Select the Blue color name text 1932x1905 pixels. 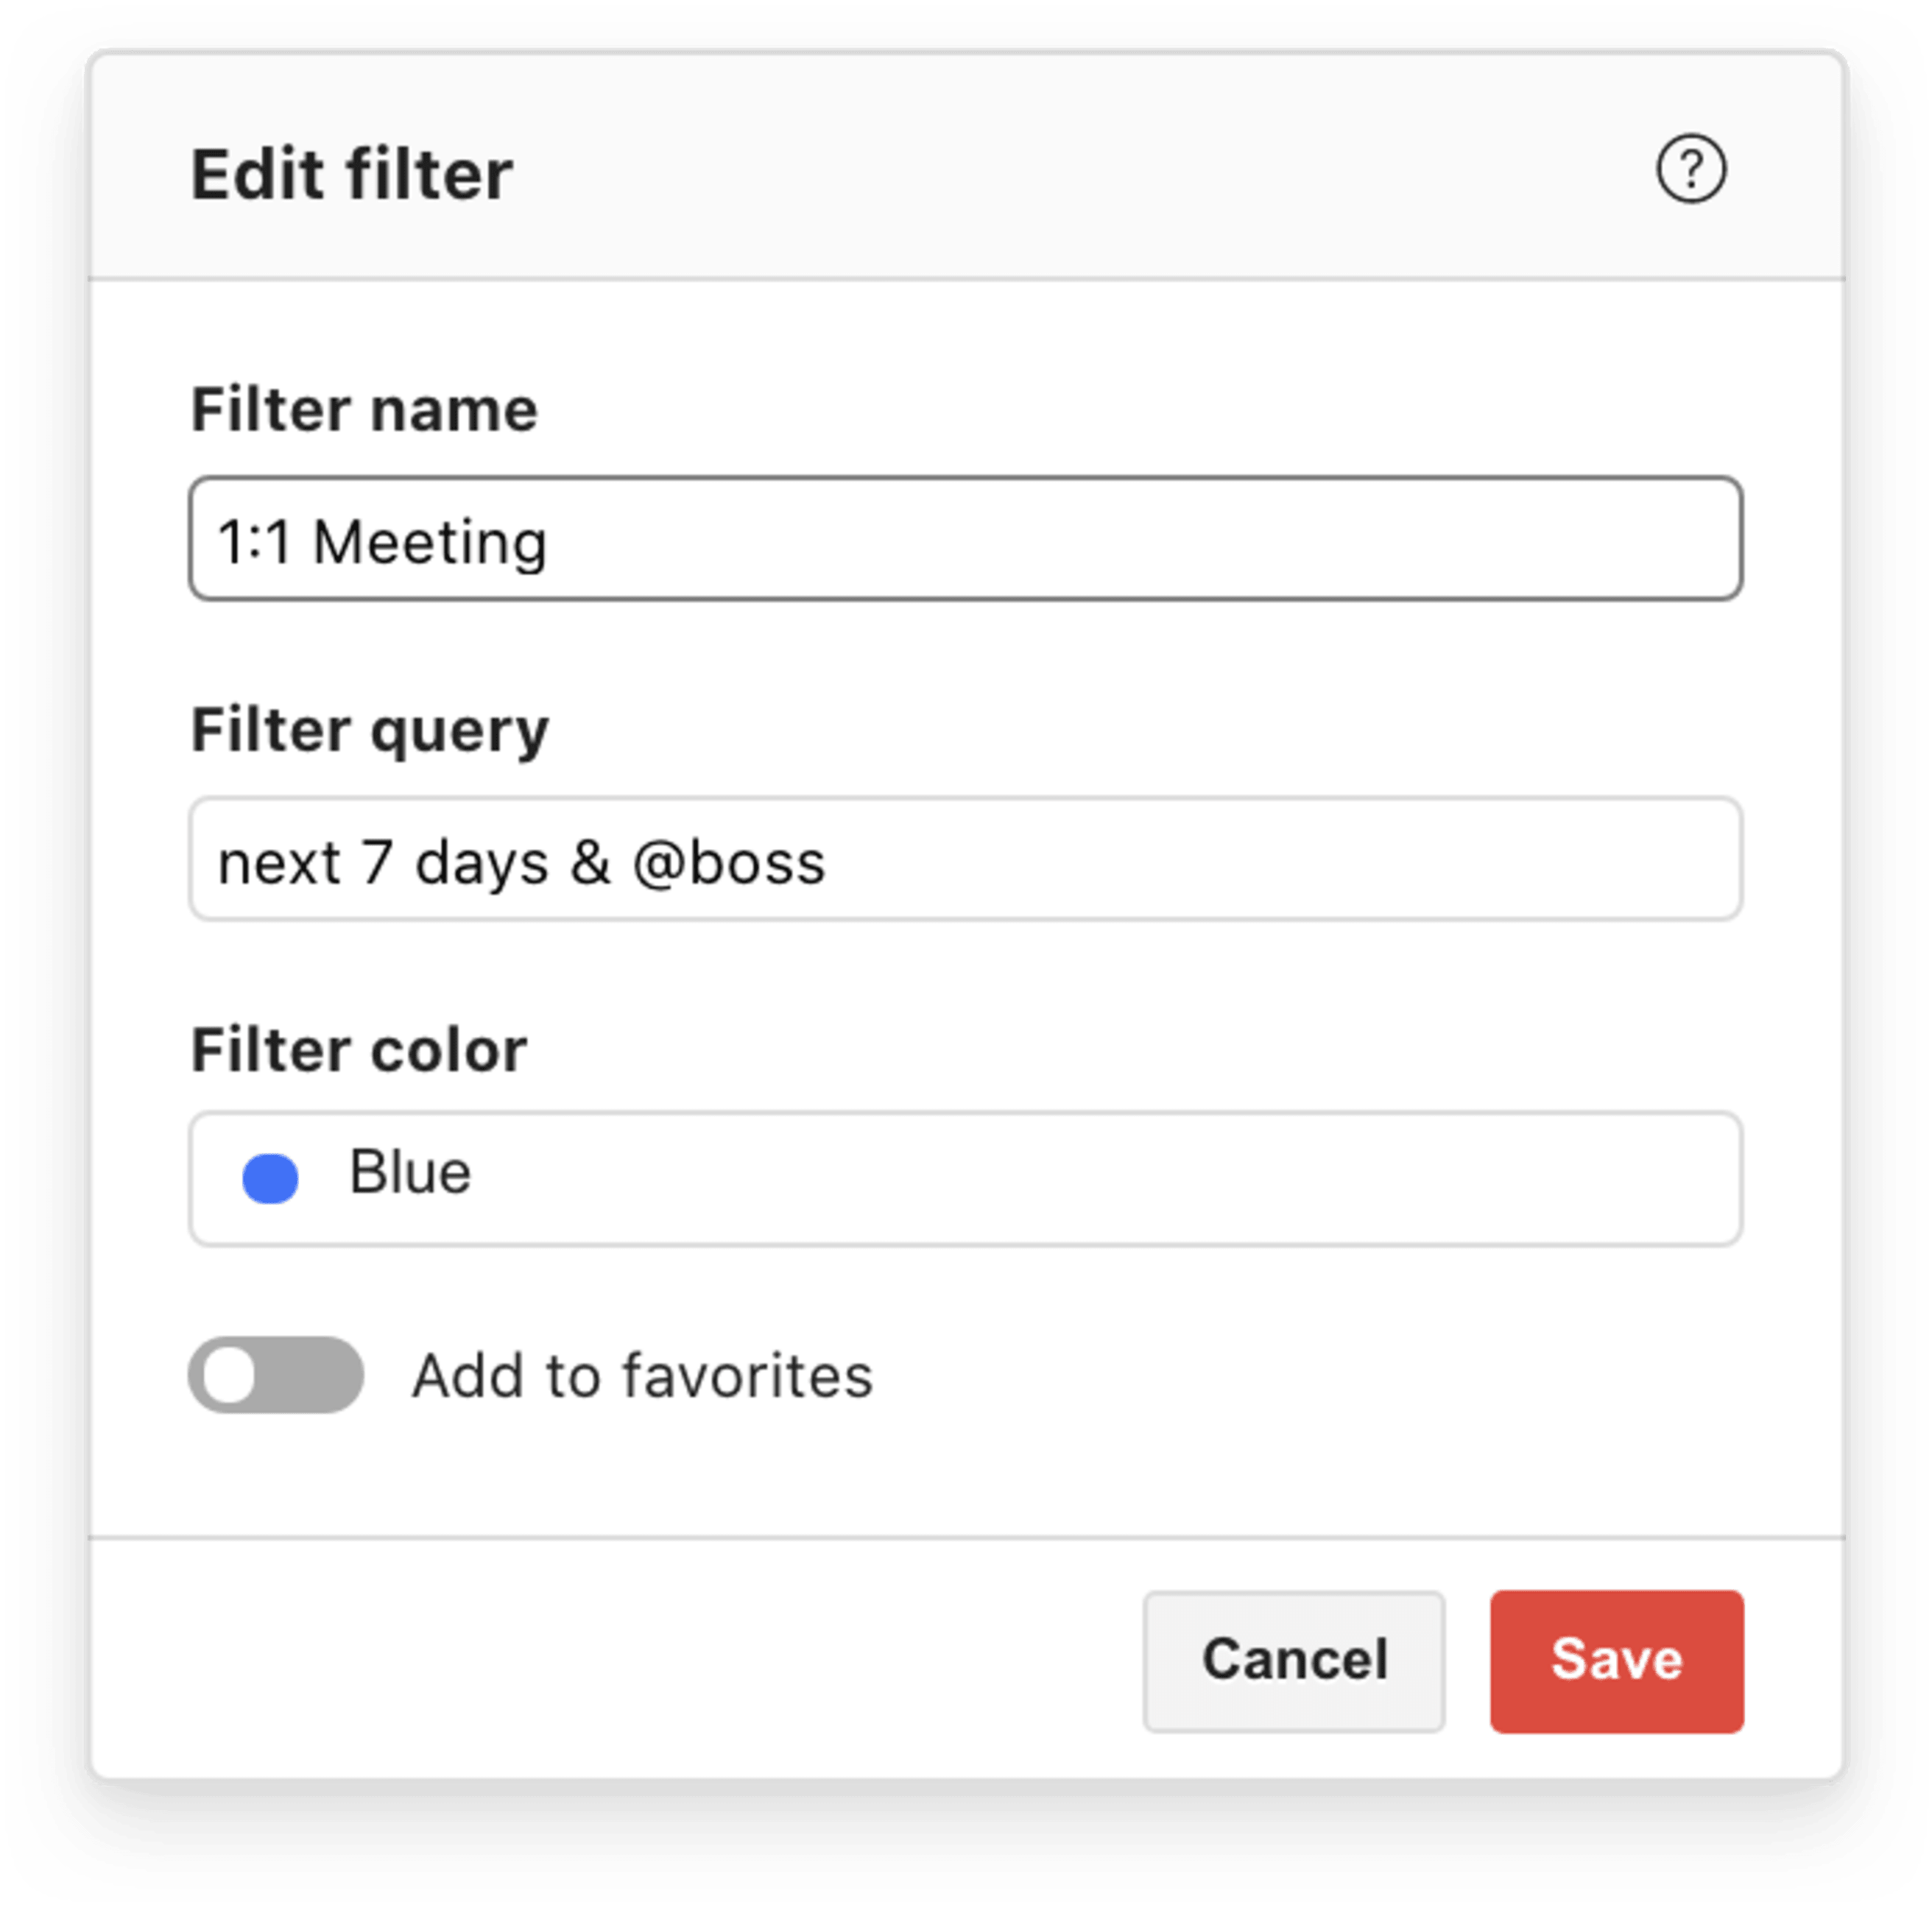click(410, 1172)
